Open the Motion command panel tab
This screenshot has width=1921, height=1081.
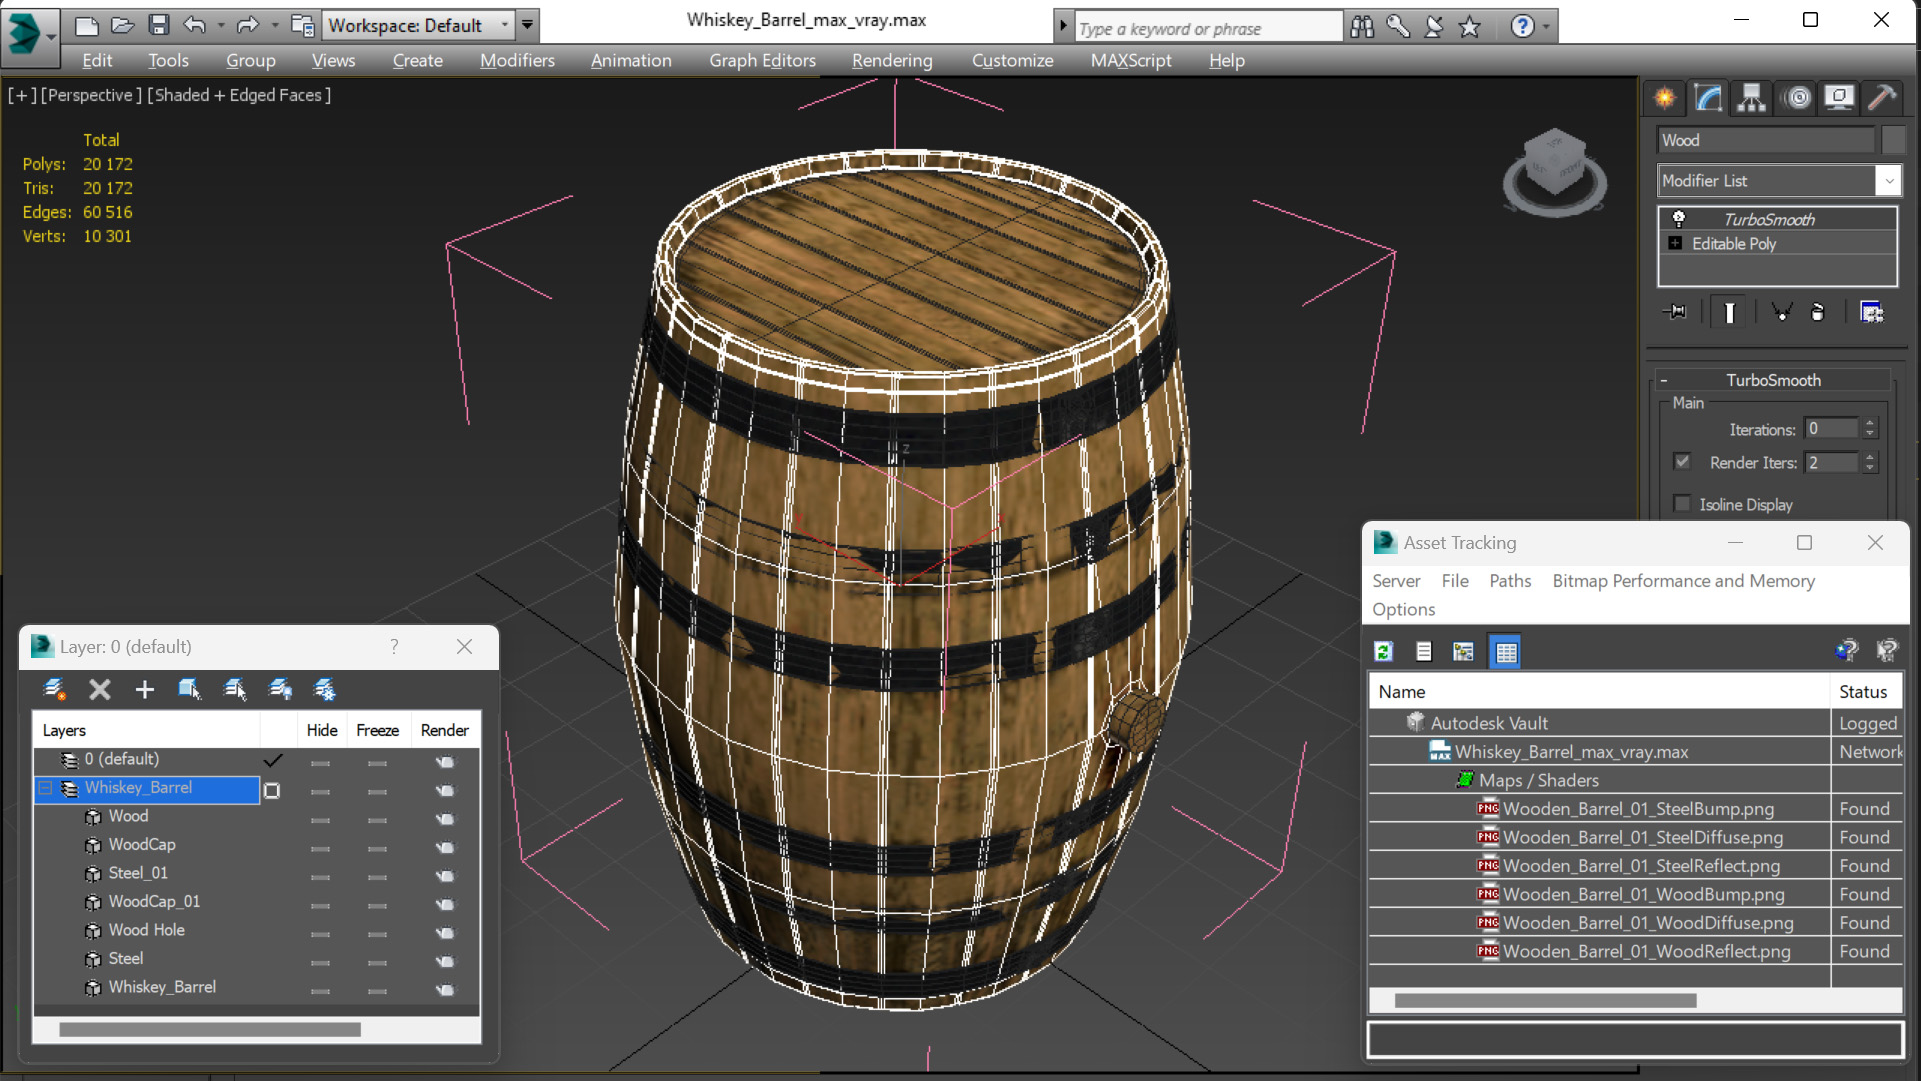coord(1798,98)
